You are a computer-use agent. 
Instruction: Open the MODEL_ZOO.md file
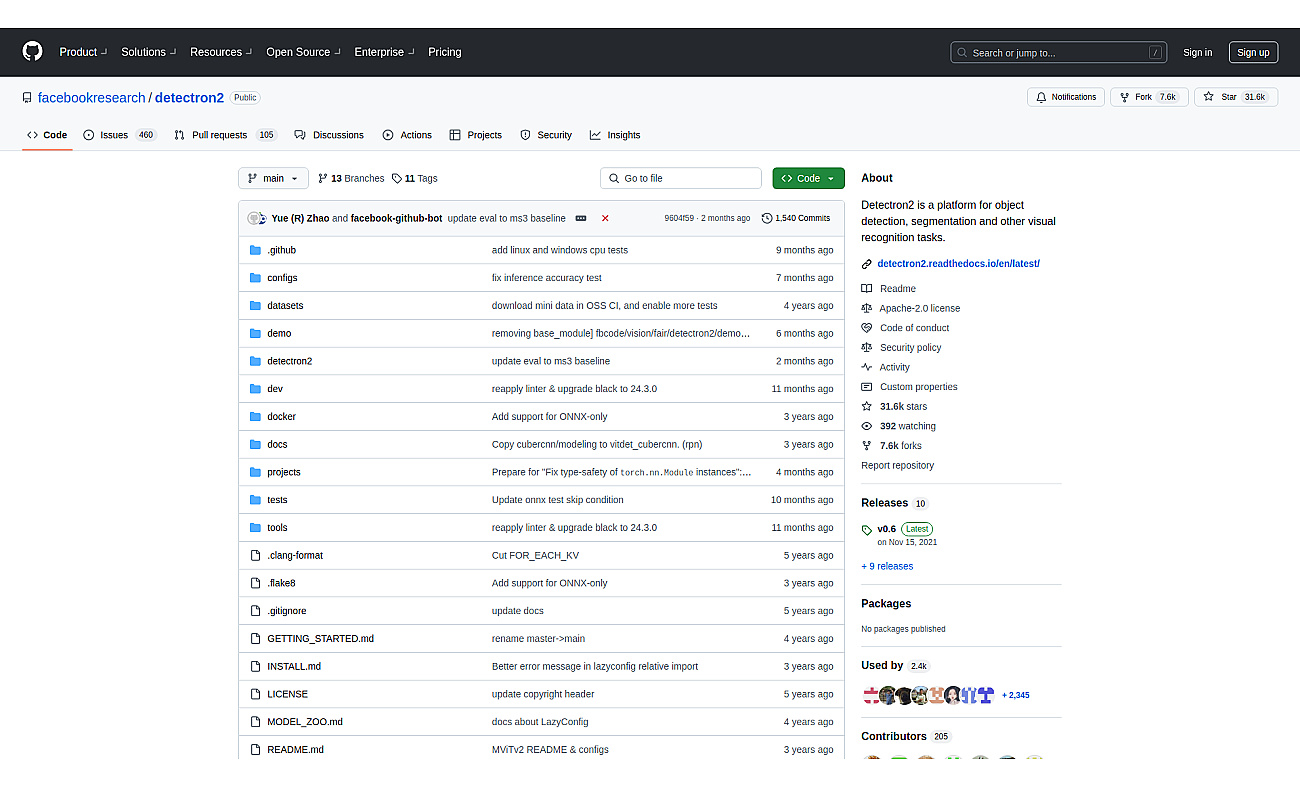[305, 722]
